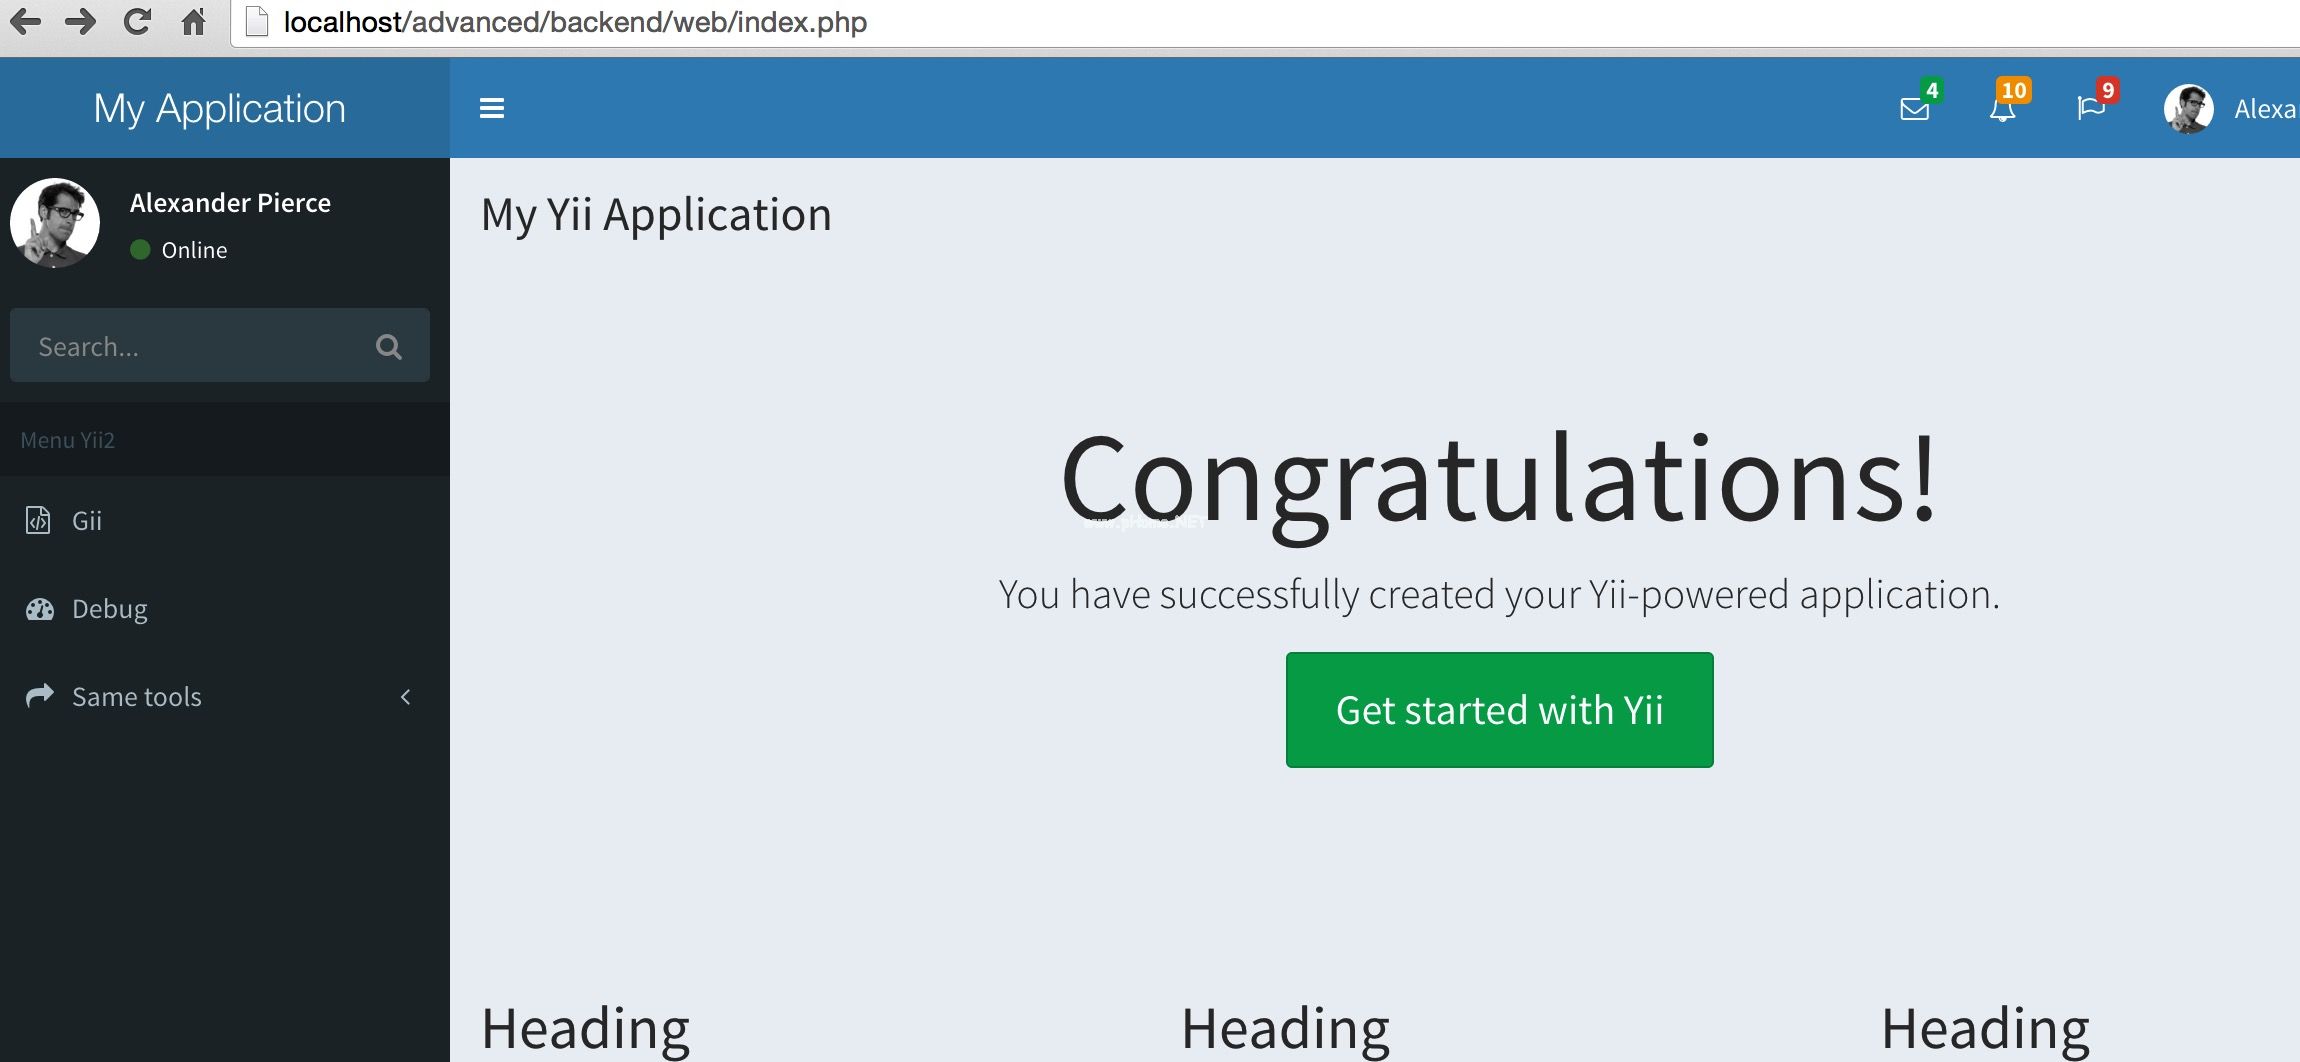The width and height of the screenshot is (2300, 1062).
Task: Click the My Application logo link
Action: 220,108
